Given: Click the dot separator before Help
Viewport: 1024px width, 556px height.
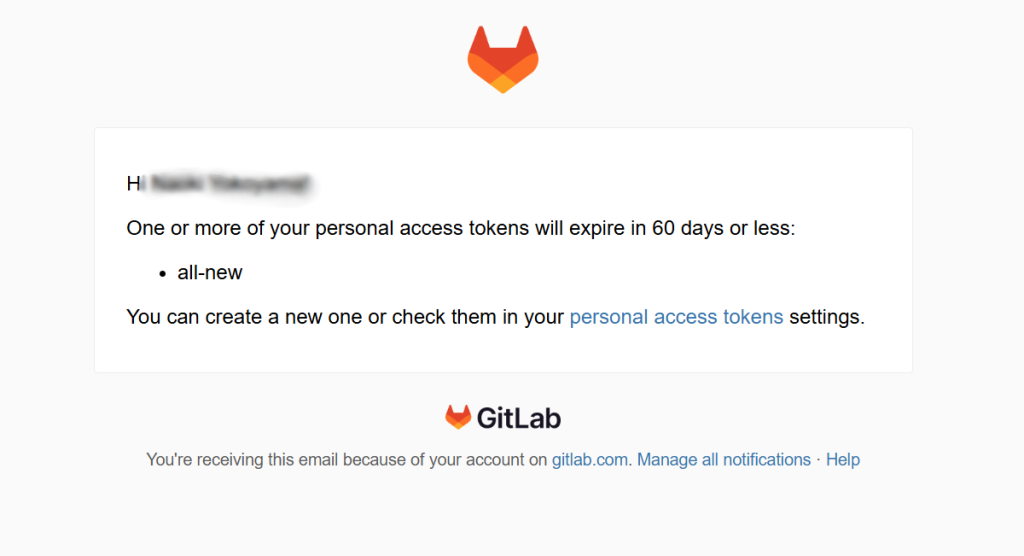Looking at the screenshot, I should pyautogui.click(x=818, y=459).
